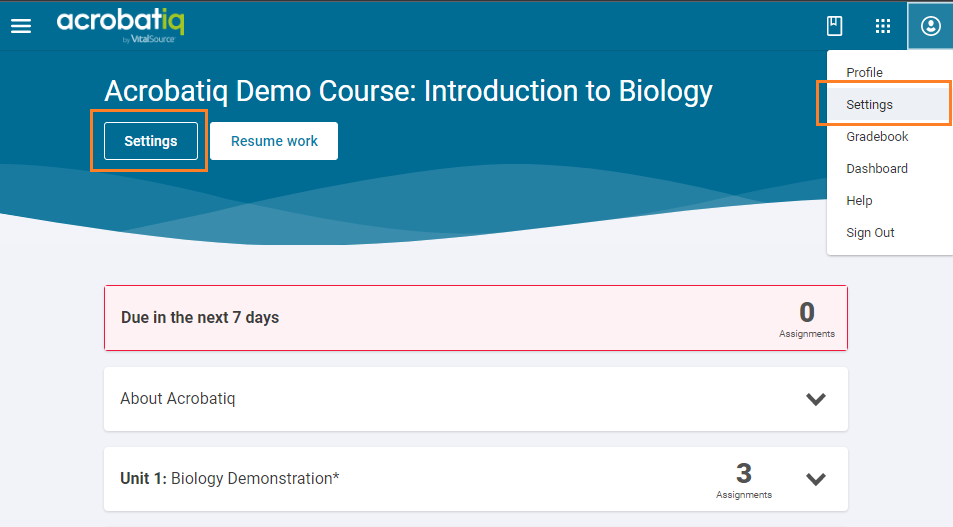The height and width of the screenshot is (527, 953).
Task: Expand the About Acrobatiq section chevron
Action: (x=816, y=399)
